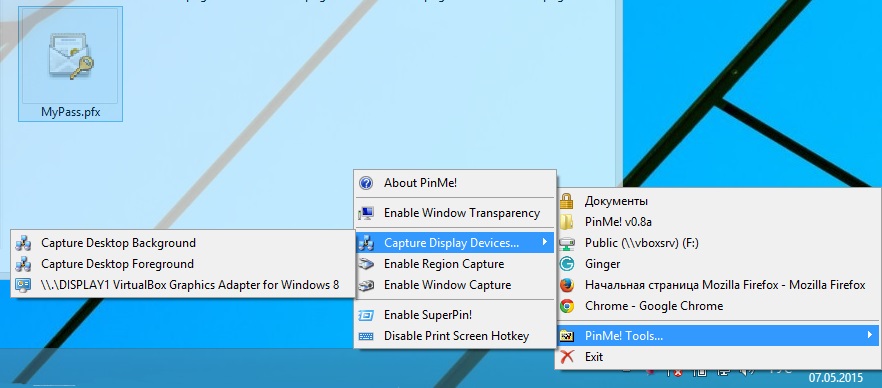Exit PinMe! from the tray menu
Viewport: 882px width, 388px height.
tap(718, 357)
